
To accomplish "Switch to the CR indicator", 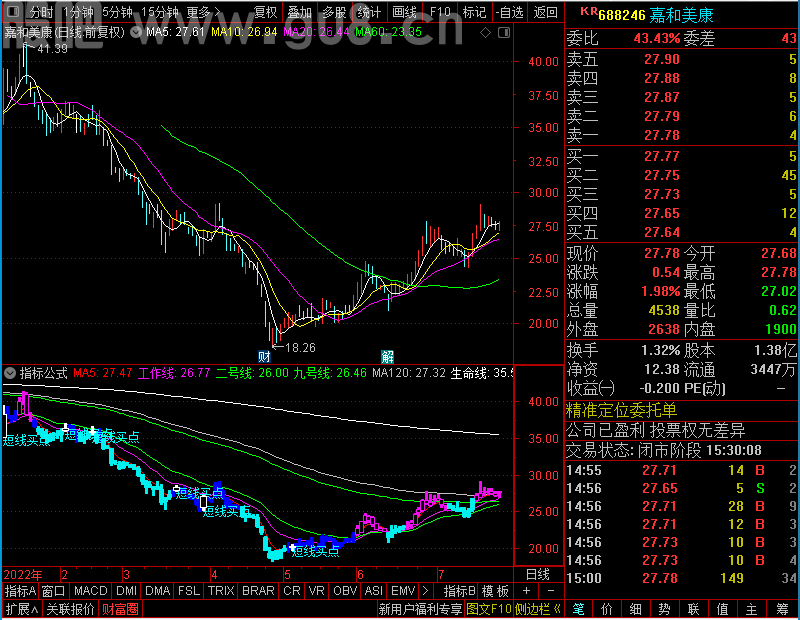I will point(292,591).
